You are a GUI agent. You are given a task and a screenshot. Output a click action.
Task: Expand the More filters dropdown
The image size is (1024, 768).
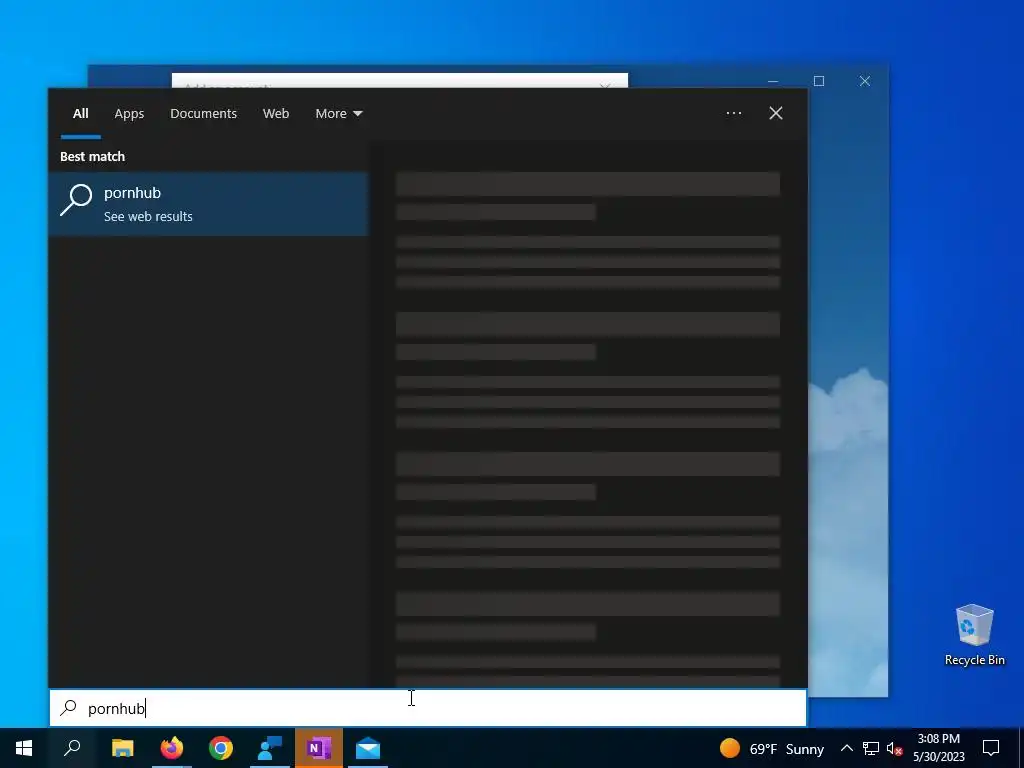click(x=338, y=114)
